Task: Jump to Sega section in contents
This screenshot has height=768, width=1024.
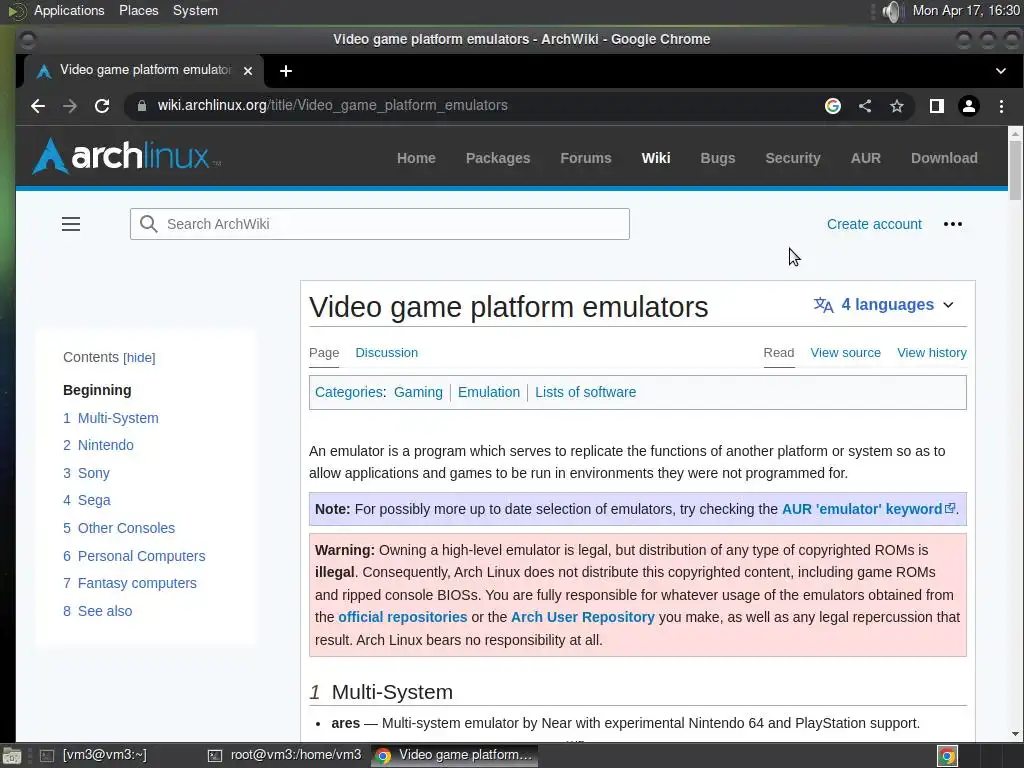Action: coord(87,500)
